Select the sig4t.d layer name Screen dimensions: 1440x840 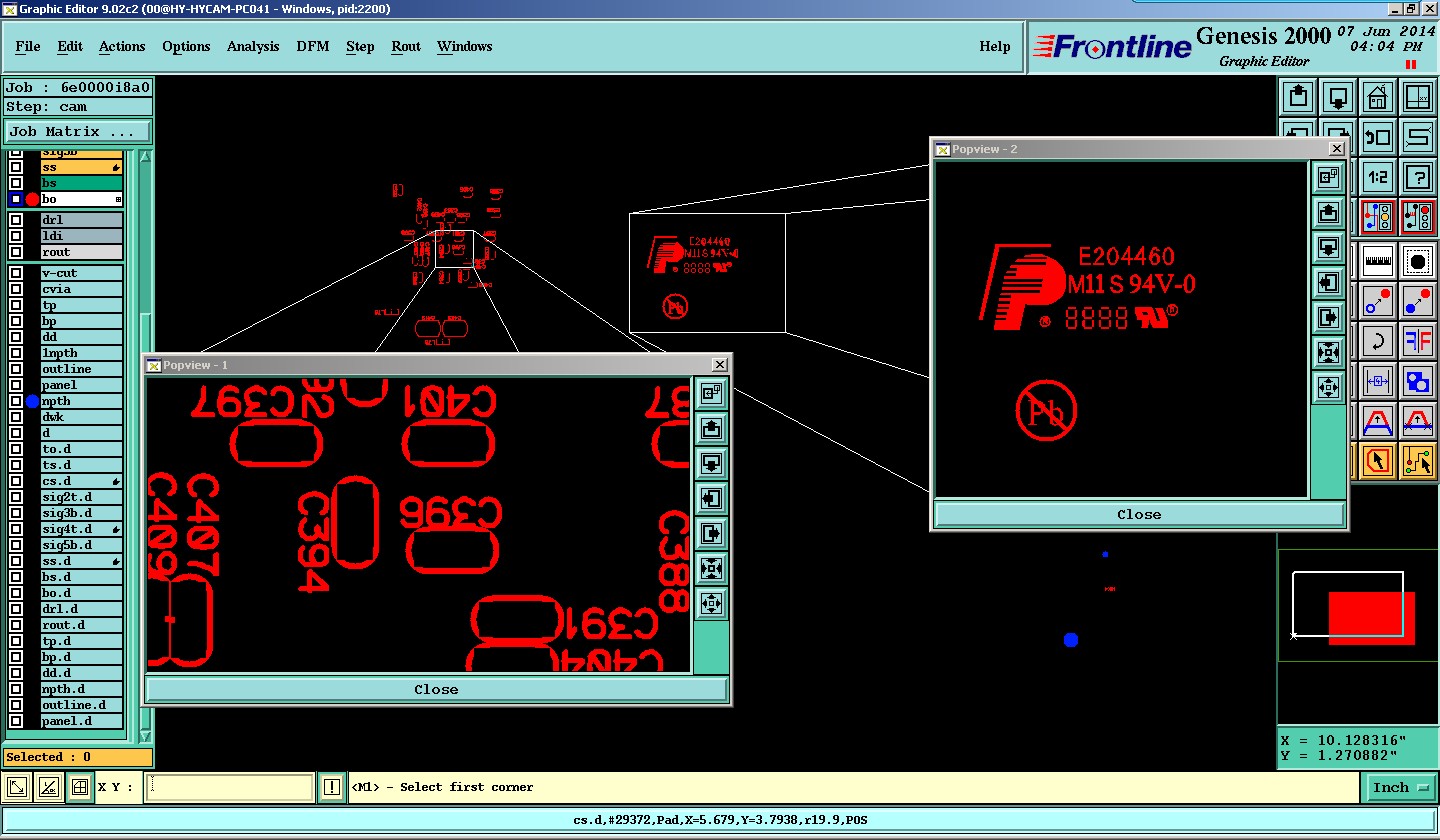coord(82,529)
